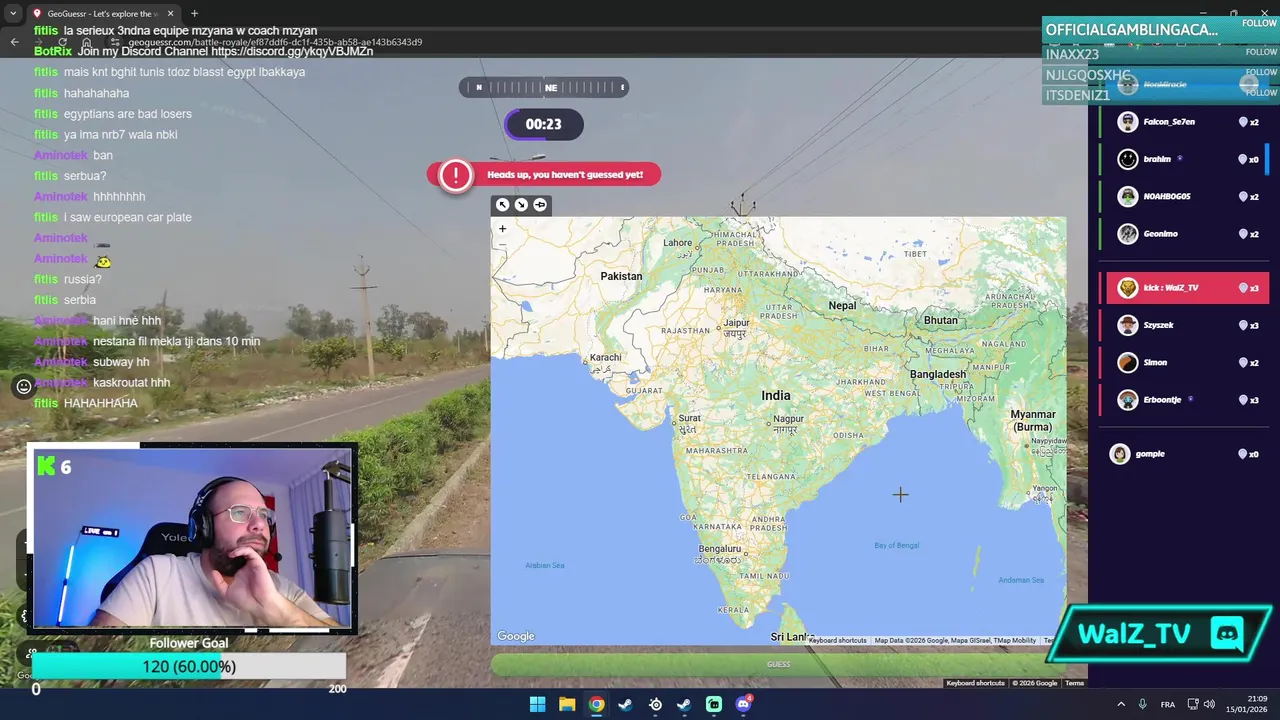Click the Myanmar (Burma) label on map
1280x720 pixels.
pos(1033,420)
